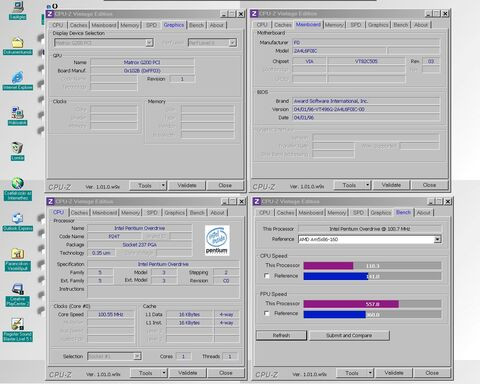The height and width of the screenshot is (384, 480).
Task: Expand the Tools arrow in the Graphics window
Action: pyautogui.click(x=163, y=185)
